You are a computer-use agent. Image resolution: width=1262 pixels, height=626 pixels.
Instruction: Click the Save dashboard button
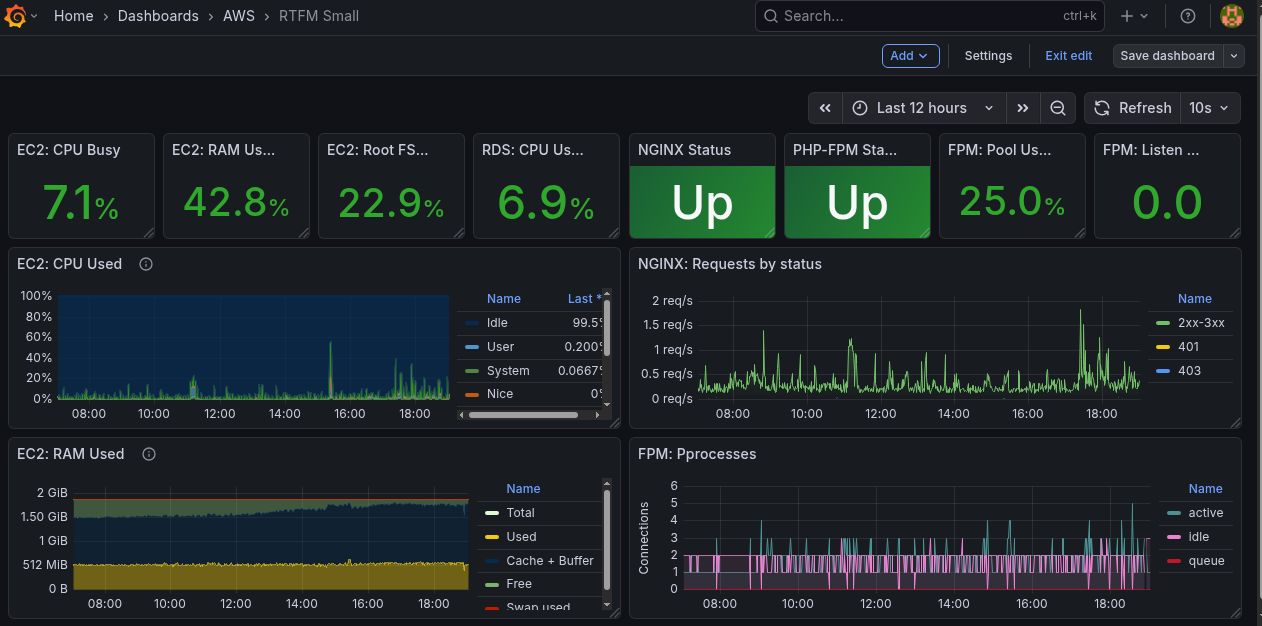[1167, 56]
